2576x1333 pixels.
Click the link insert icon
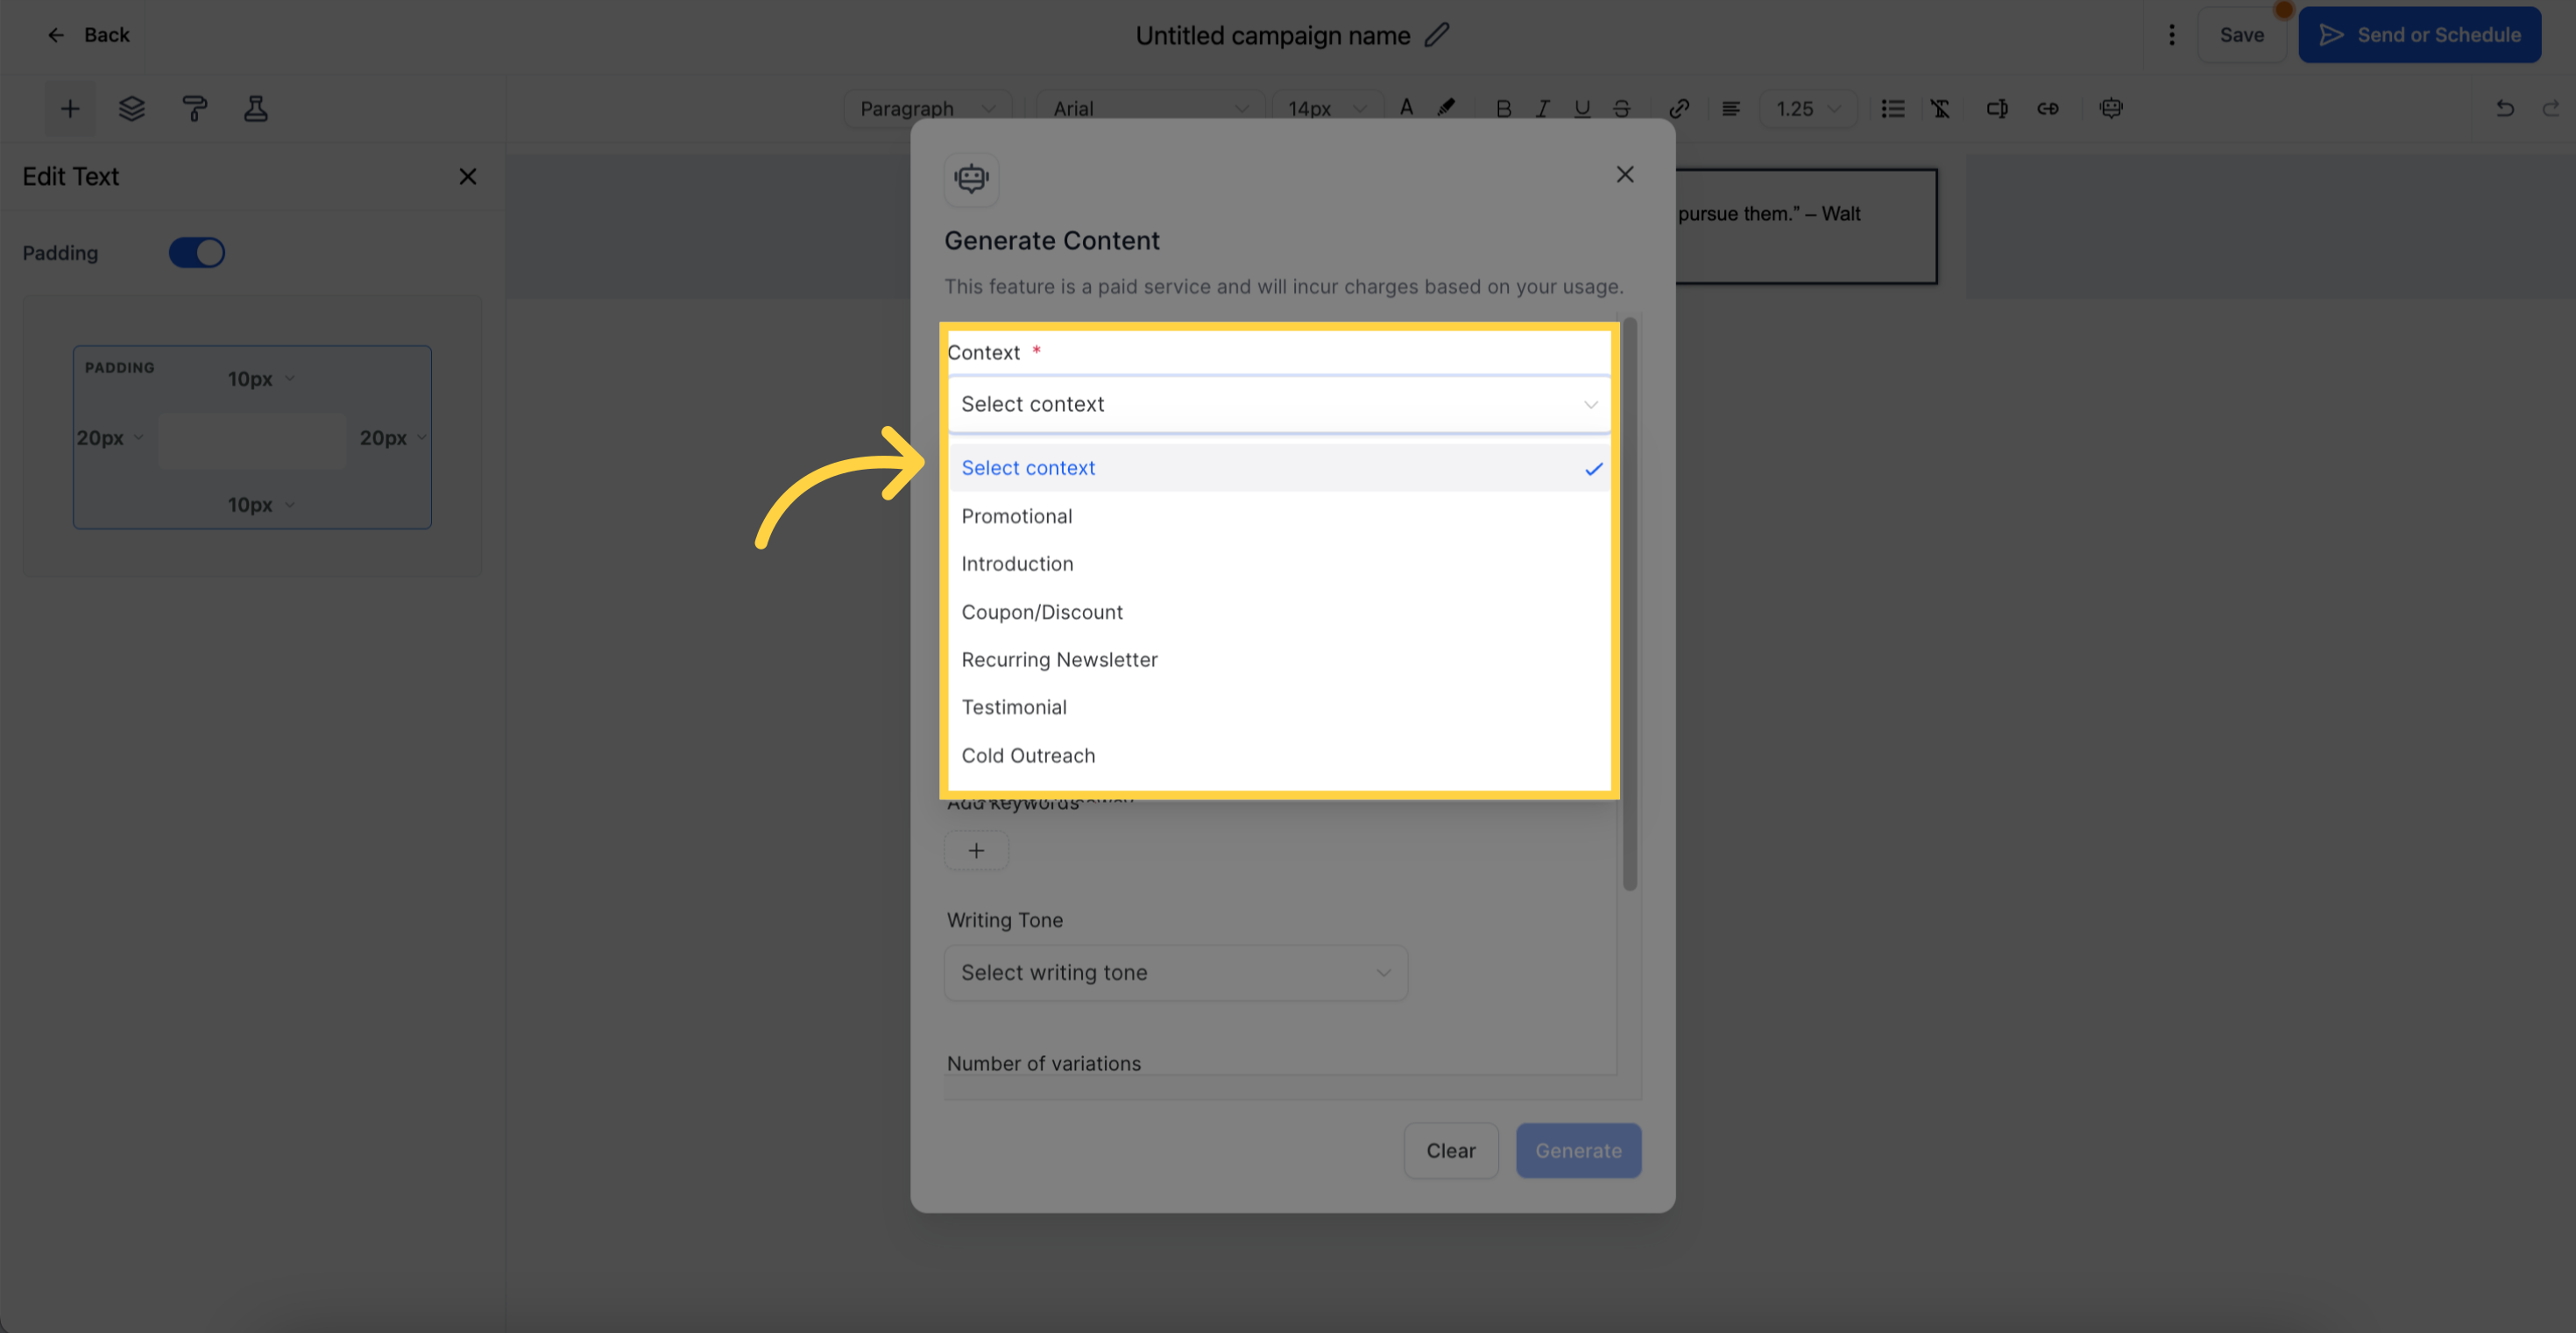(1679, 109)
